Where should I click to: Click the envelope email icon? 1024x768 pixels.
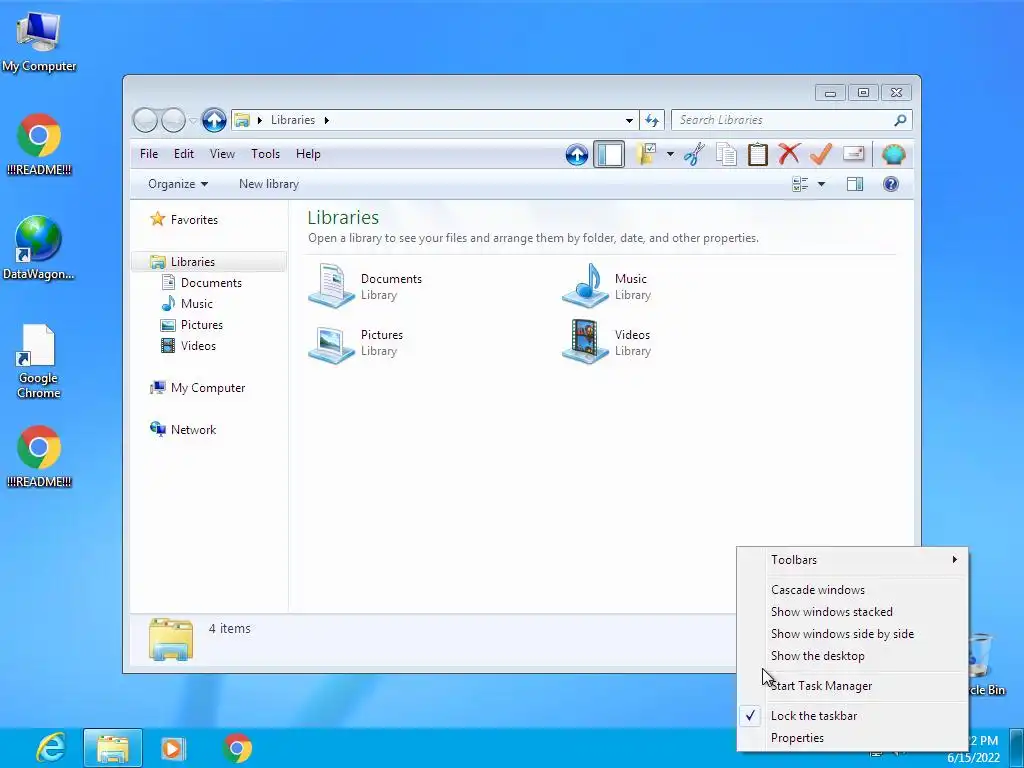854,153
